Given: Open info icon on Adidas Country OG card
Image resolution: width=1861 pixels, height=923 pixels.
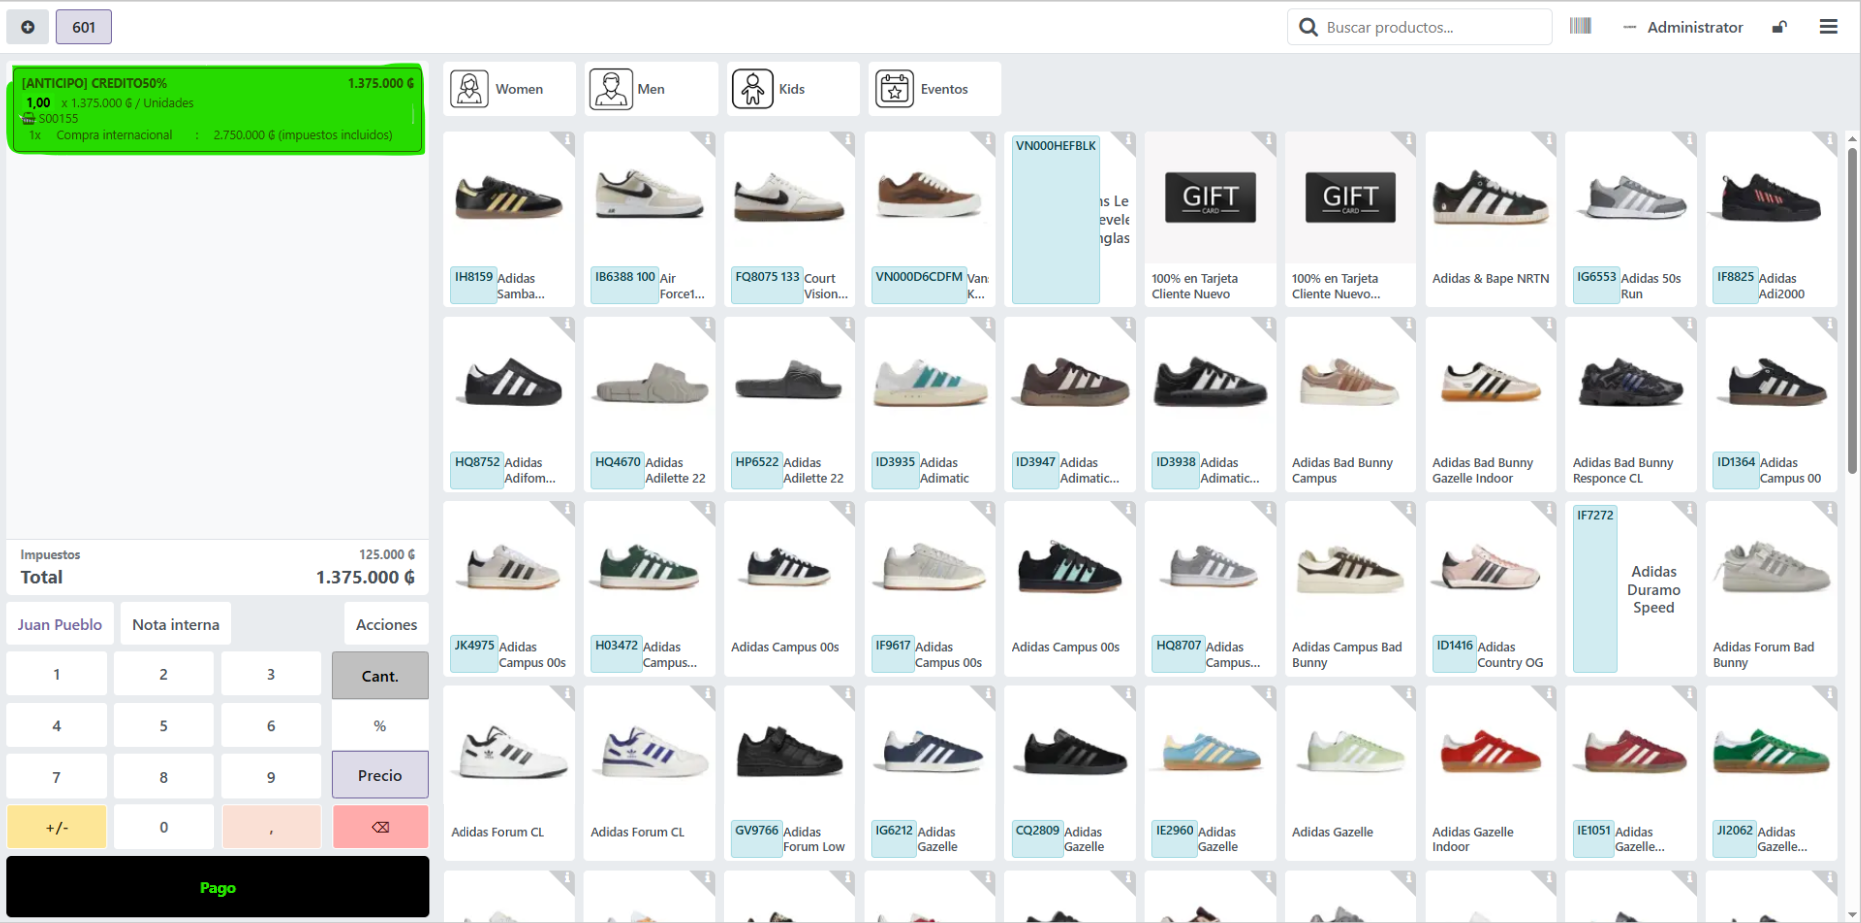Looking at the screenshot, I should (1548, 511).
